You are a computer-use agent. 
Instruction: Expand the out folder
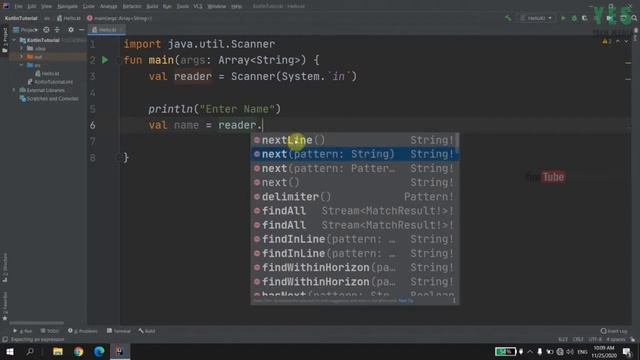tap(22, 57)
